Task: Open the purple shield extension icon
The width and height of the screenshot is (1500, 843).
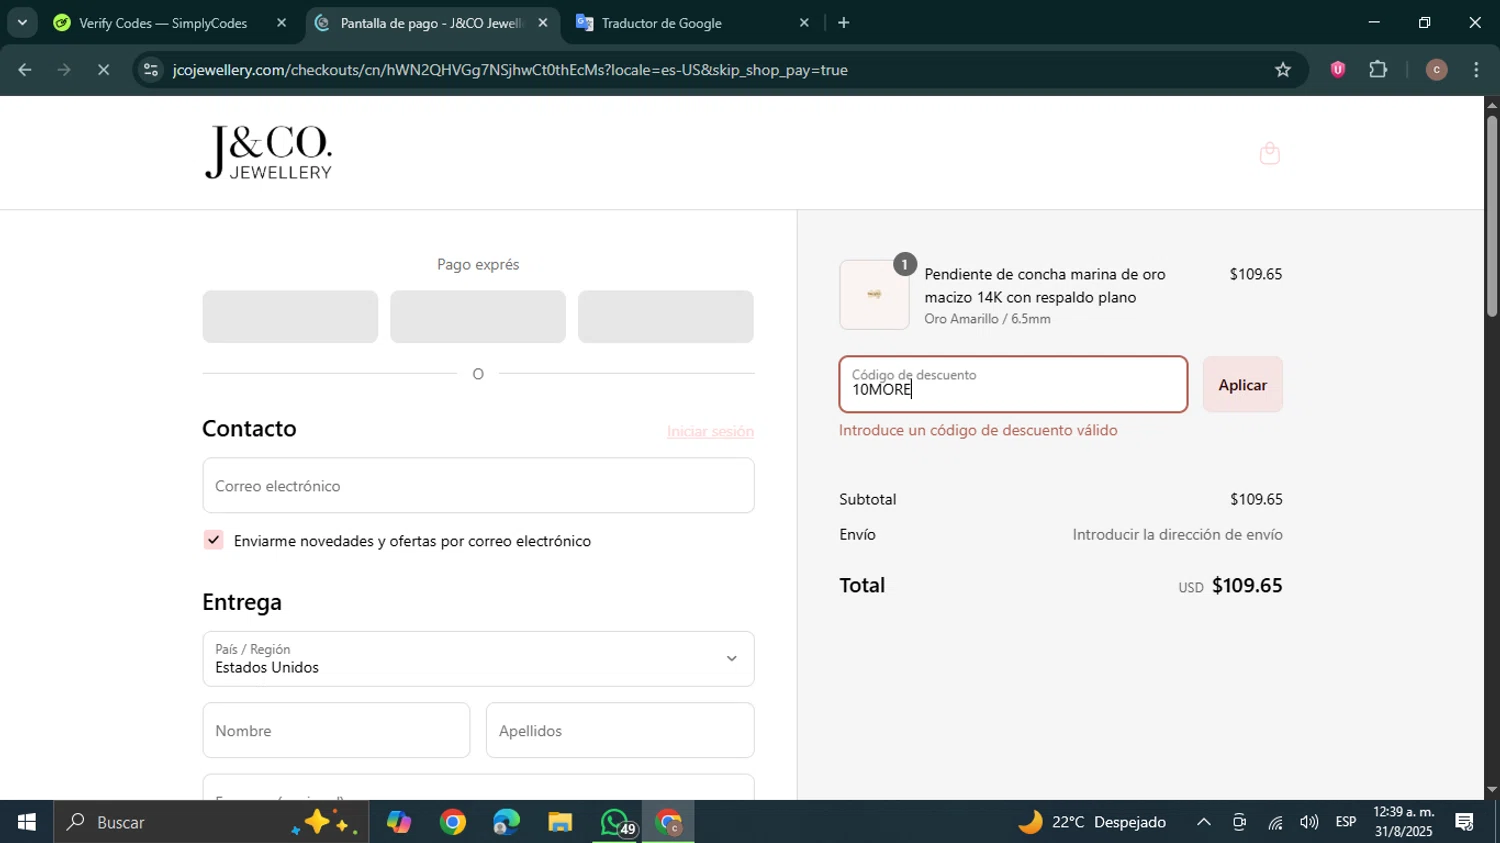Action: [x=1338, y=70]
